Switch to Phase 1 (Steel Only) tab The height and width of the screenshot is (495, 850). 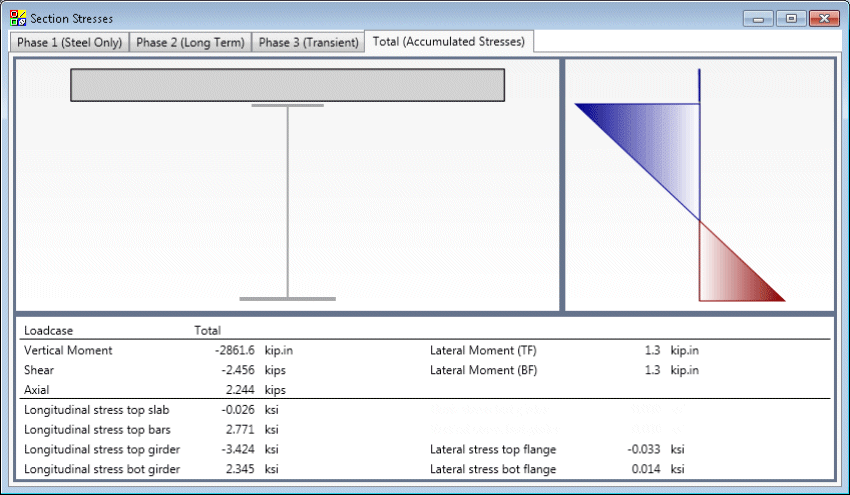click(x=70, y=42)
